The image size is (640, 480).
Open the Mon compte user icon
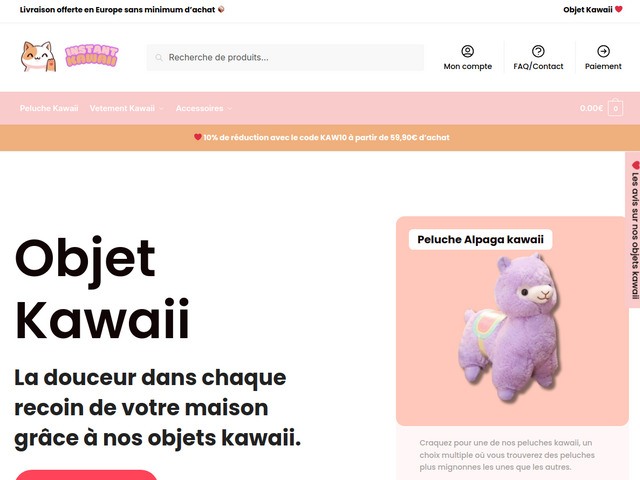click(467, 51)
